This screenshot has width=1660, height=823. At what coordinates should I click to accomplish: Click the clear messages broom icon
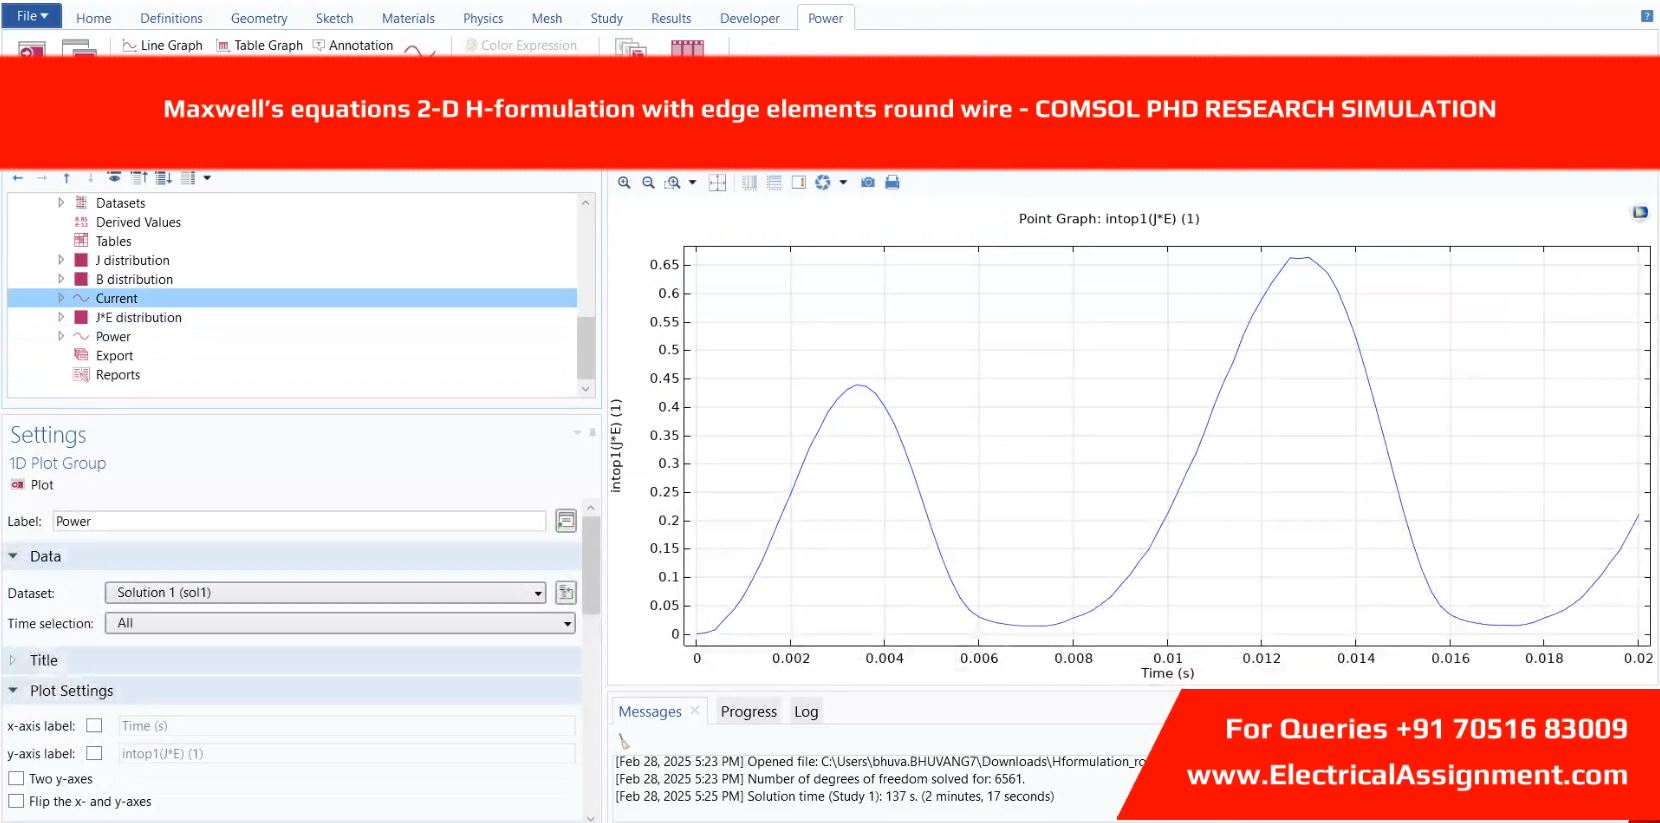624,741
